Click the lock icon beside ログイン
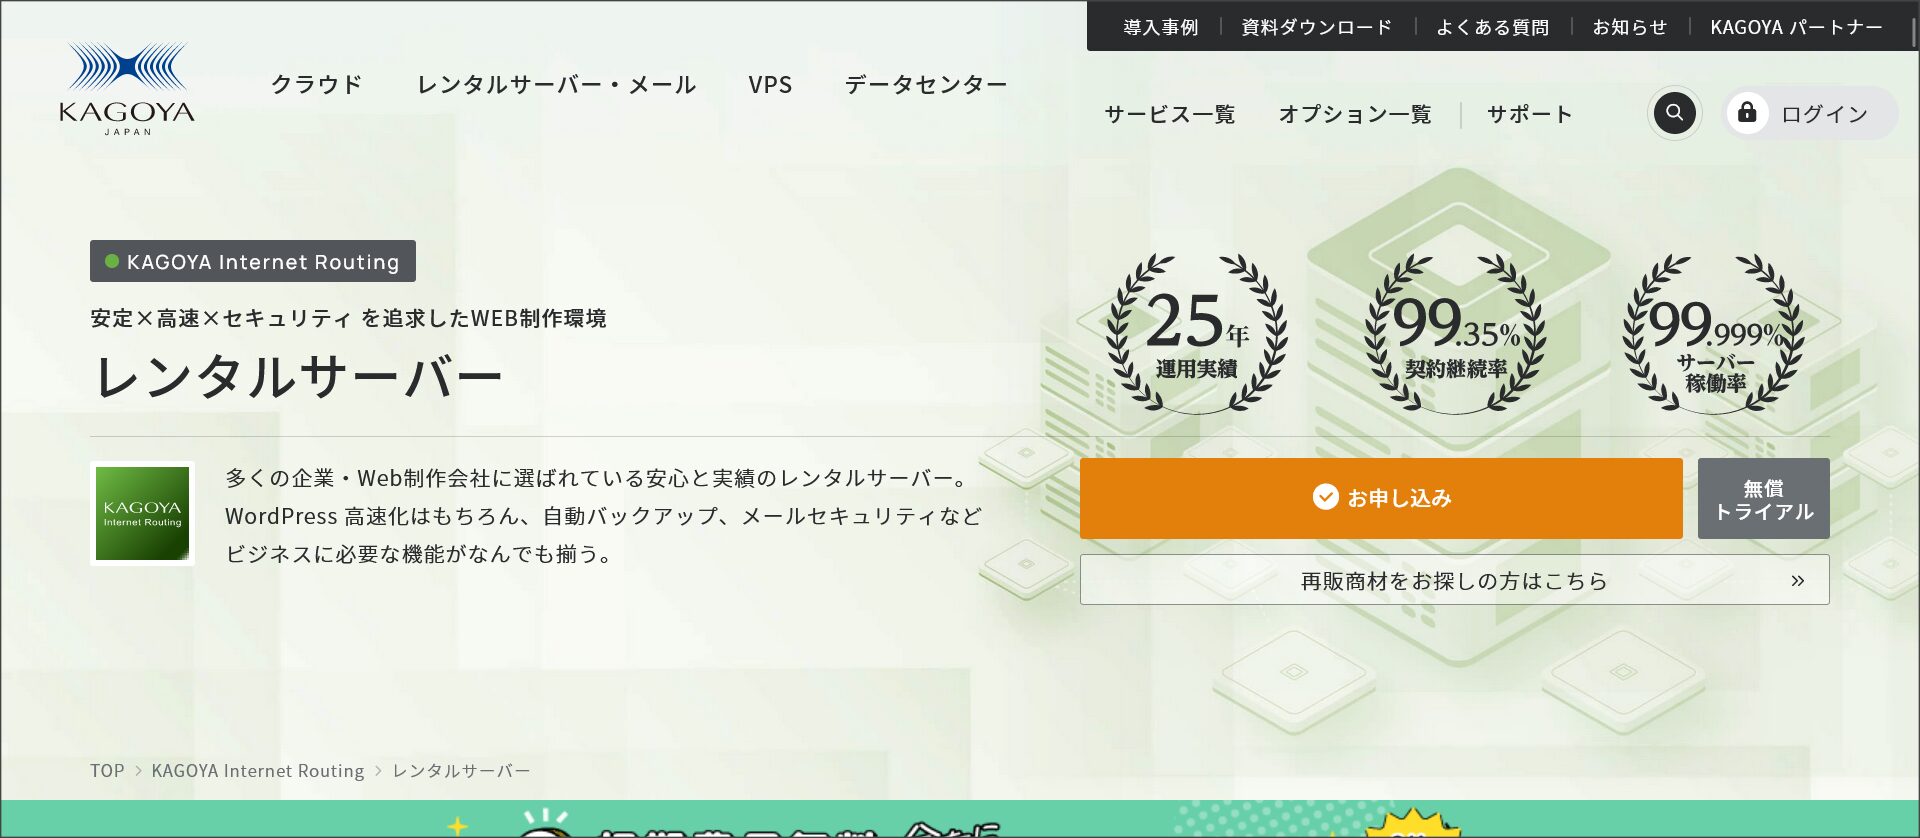 pos(1747,112)
